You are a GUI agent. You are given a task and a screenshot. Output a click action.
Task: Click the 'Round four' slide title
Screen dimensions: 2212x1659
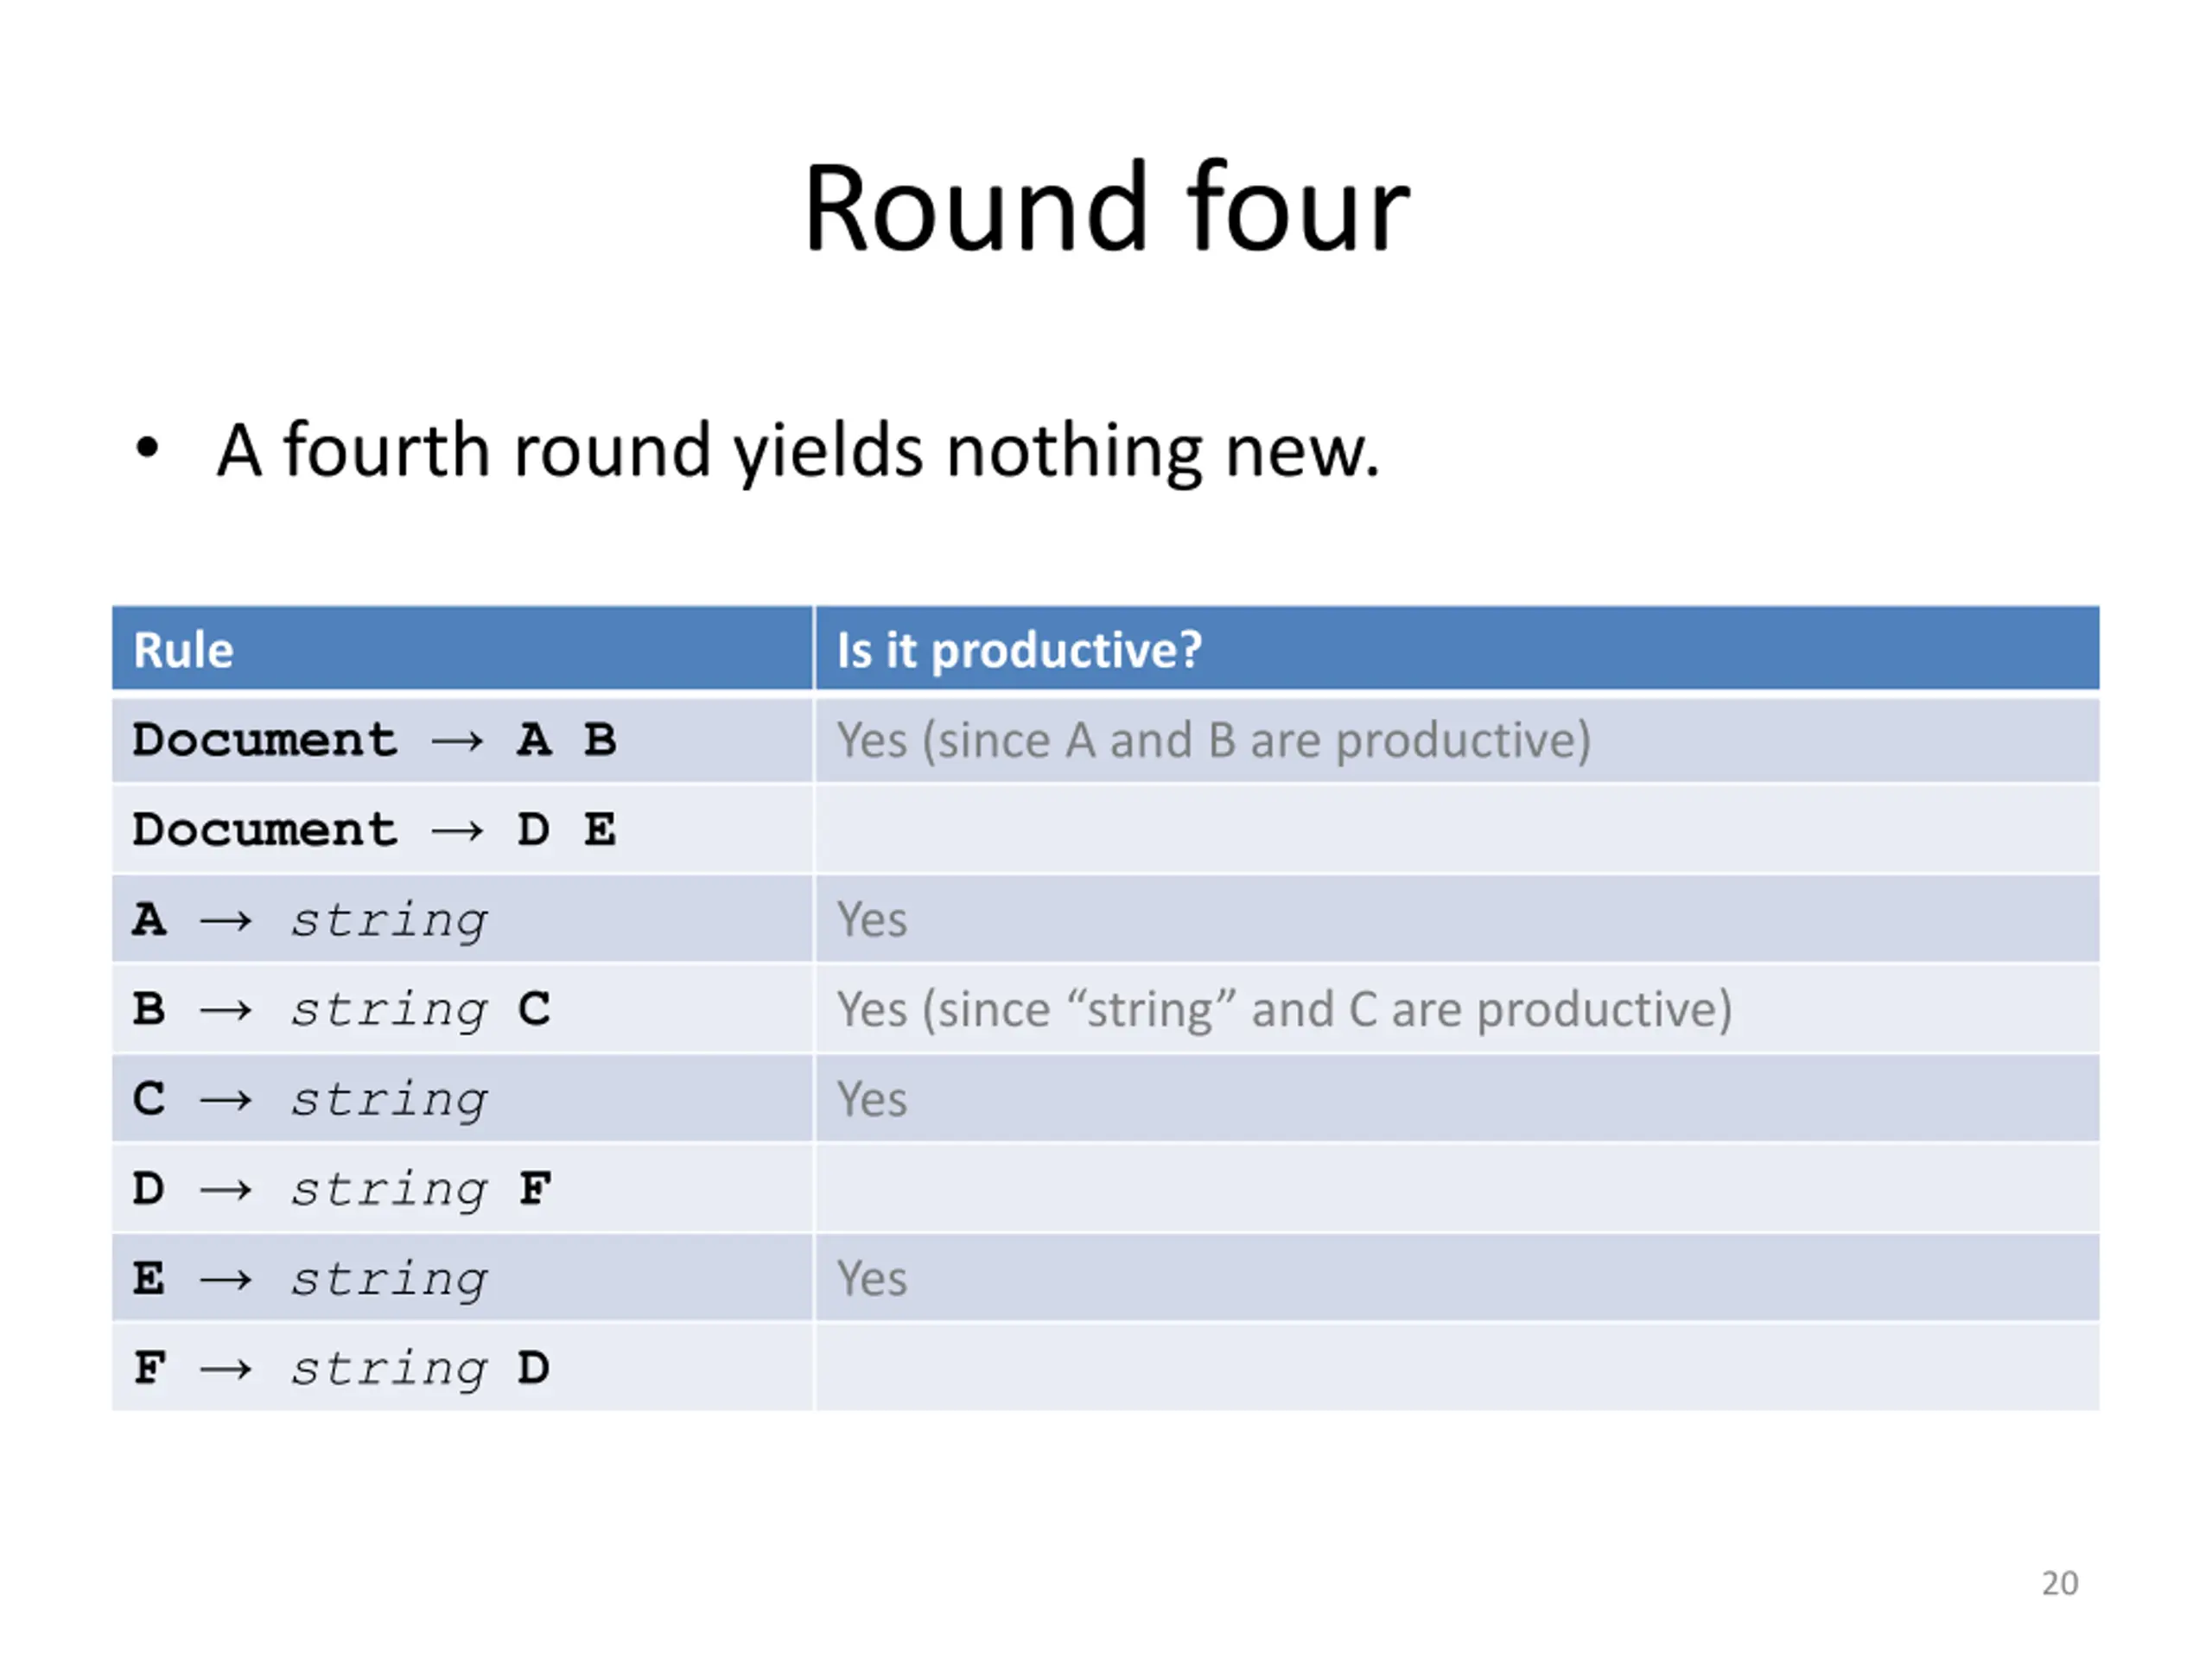click(1106, 208)
